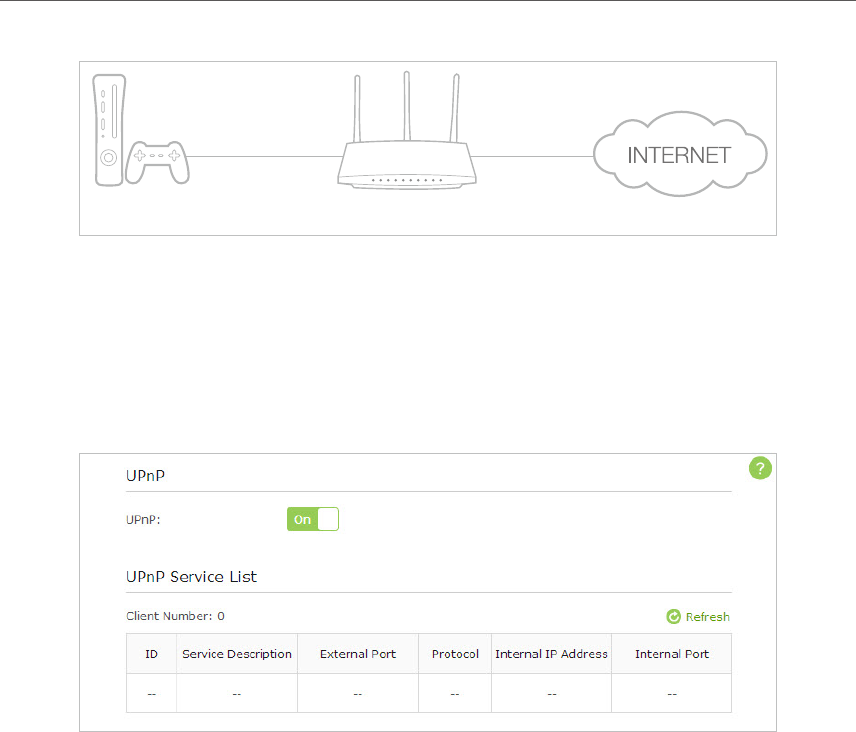
Task: Refresh the UPnP service list
Action: click(698, 617)
